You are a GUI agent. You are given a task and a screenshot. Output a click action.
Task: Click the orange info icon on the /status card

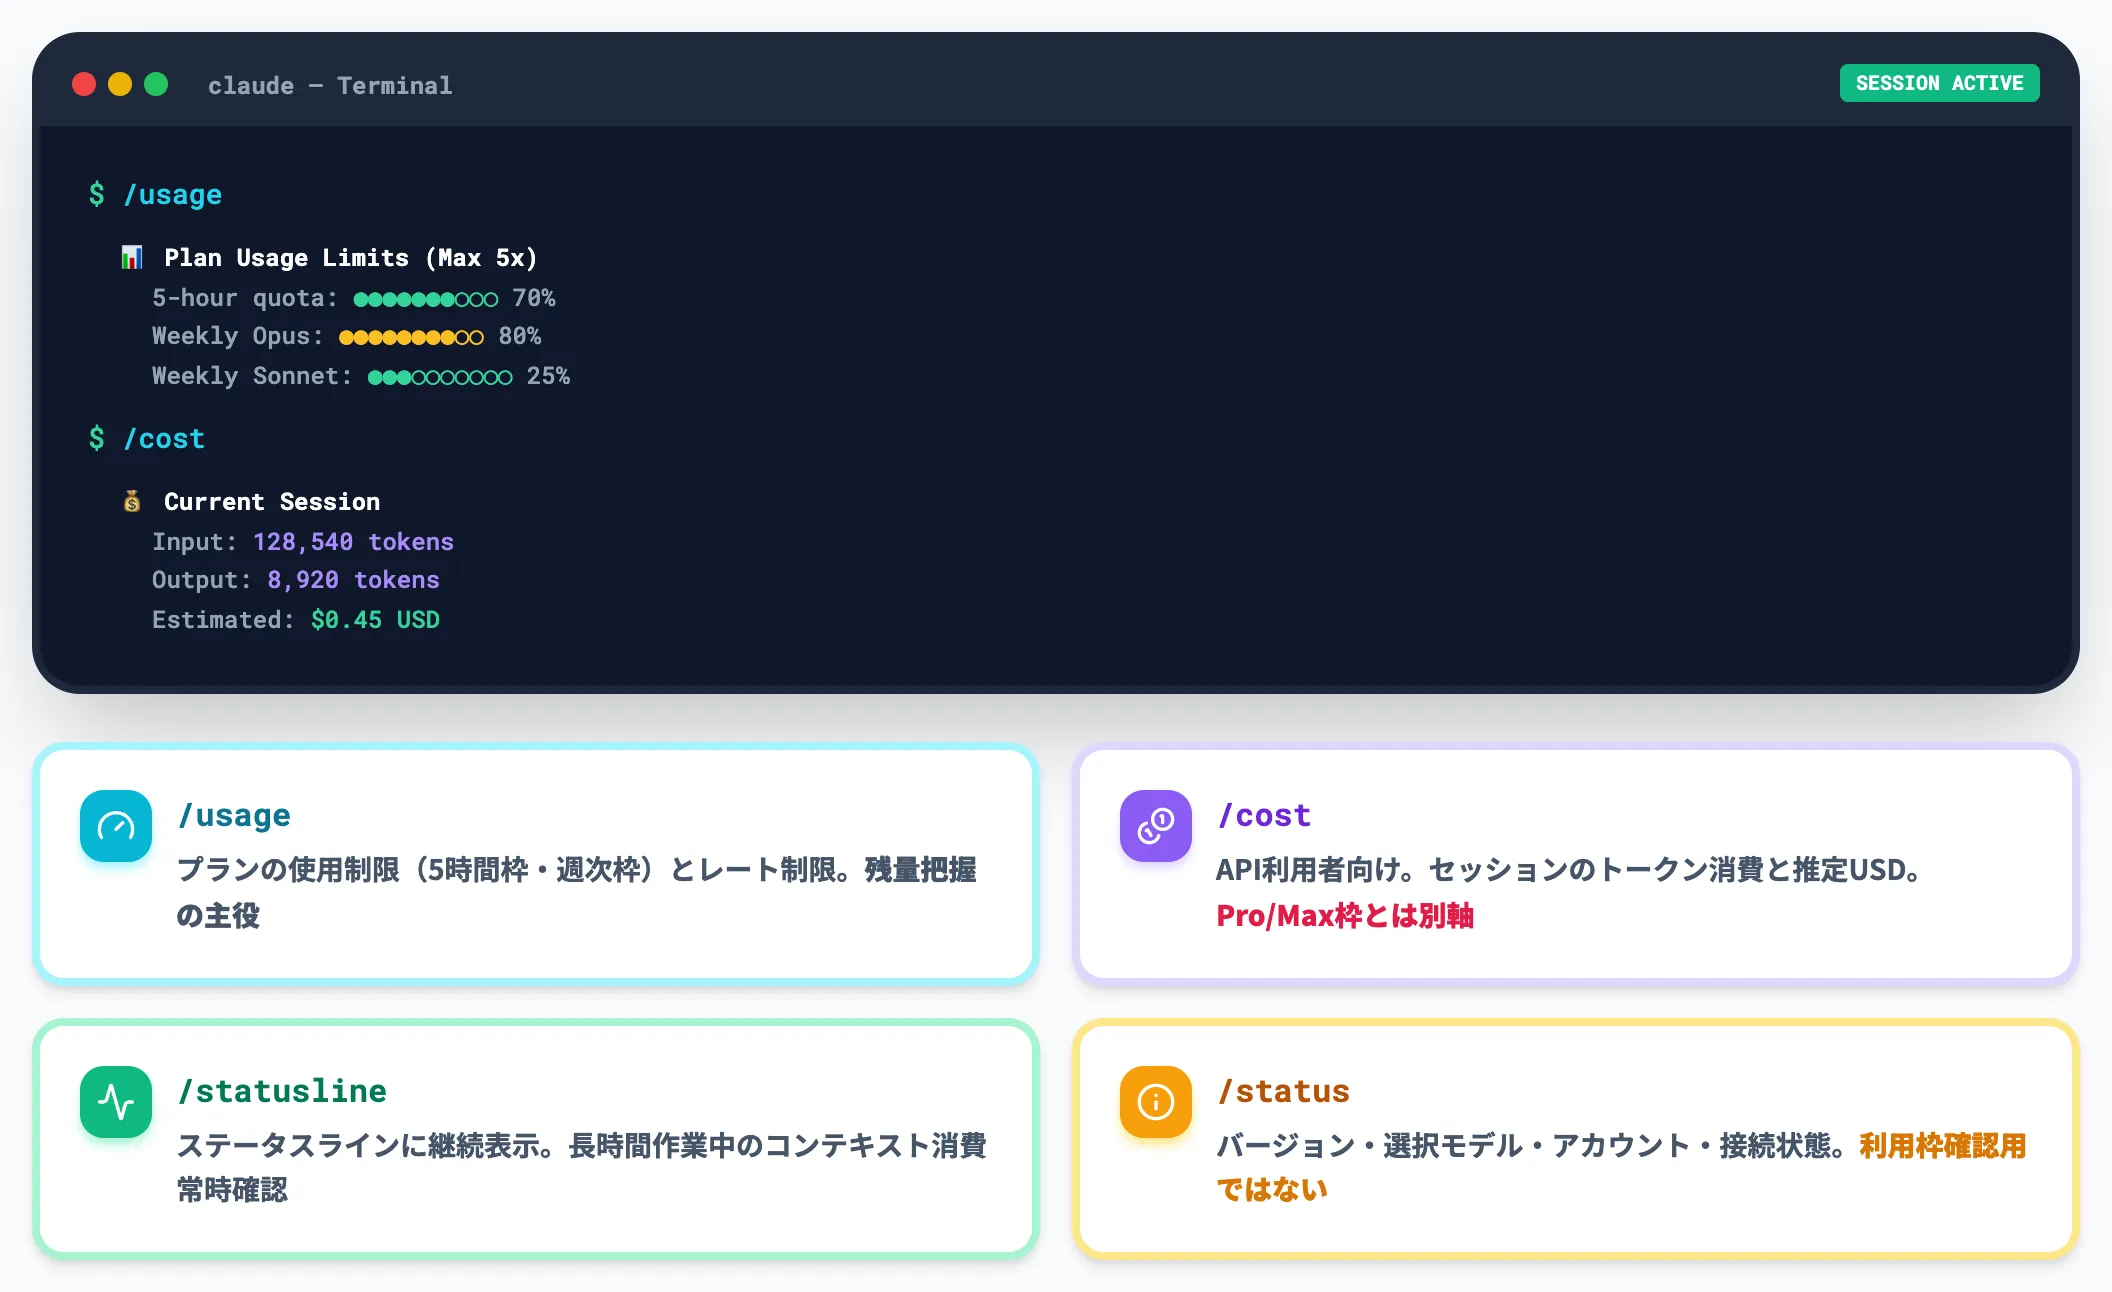[1156, 1102]
